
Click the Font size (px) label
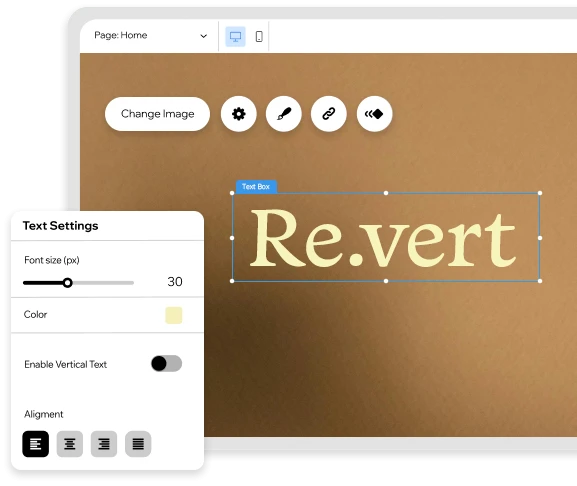tap(52, 260)
